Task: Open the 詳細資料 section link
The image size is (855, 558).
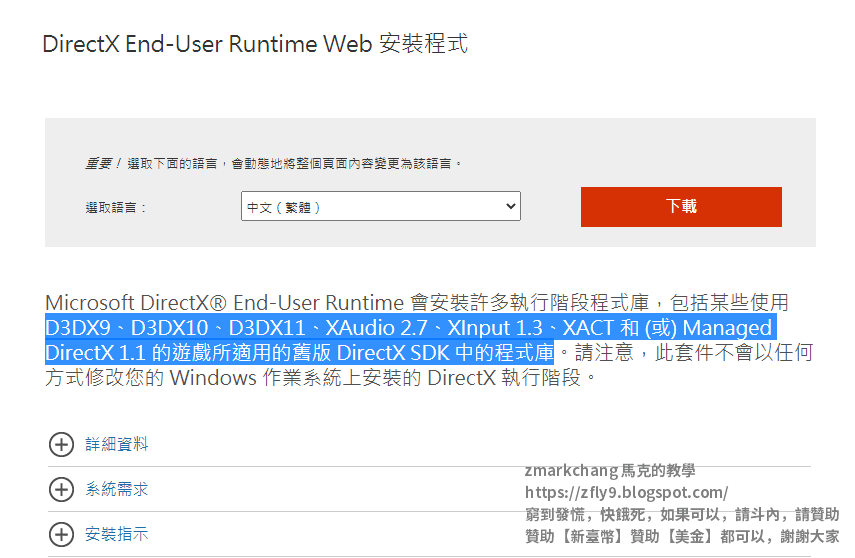Action: click(x=117, y=444)
